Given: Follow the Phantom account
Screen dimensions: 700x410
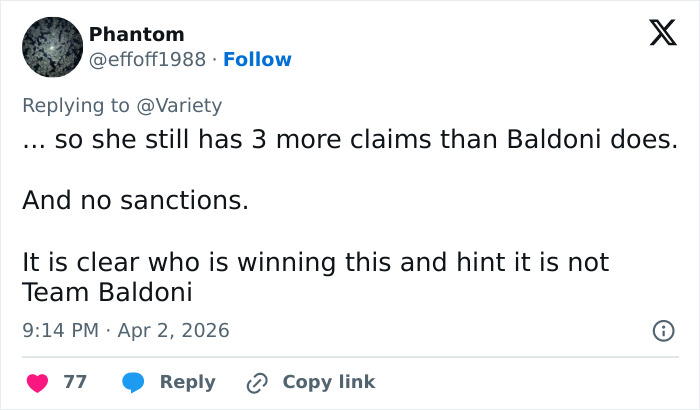Looking at the screenshot, I should pyautogui.click(x=258, y=59).
